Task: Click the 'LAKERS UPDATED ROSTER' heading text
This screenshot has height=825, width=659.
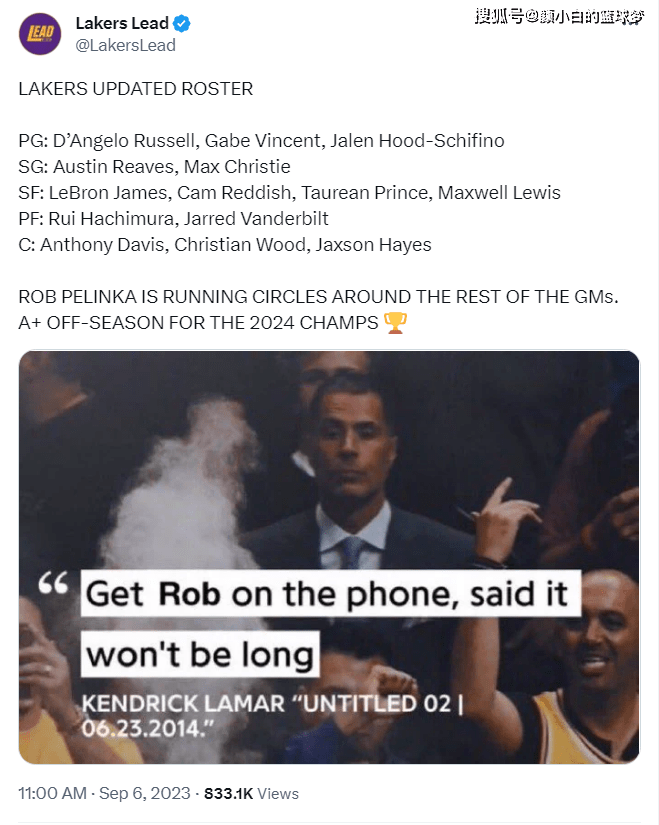Action: coord(136,89)
